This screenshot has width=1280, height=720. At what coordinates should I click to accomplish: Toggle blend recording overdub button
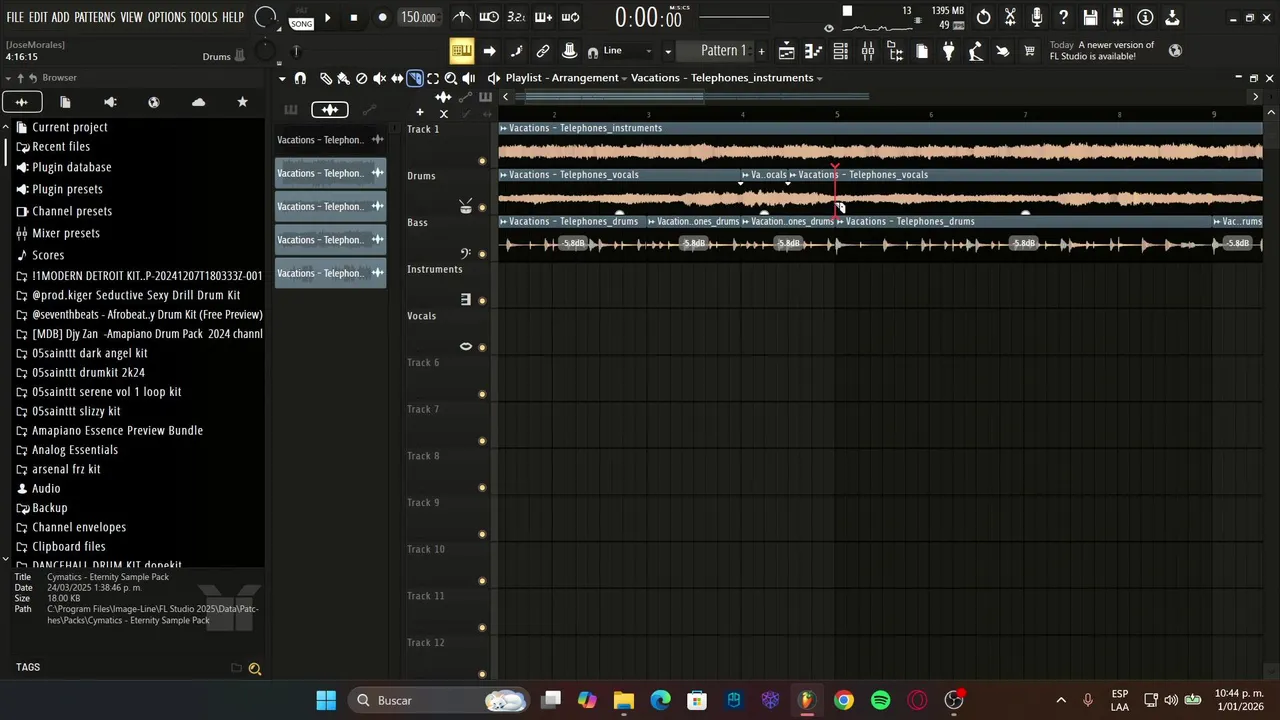pos(543,17)
